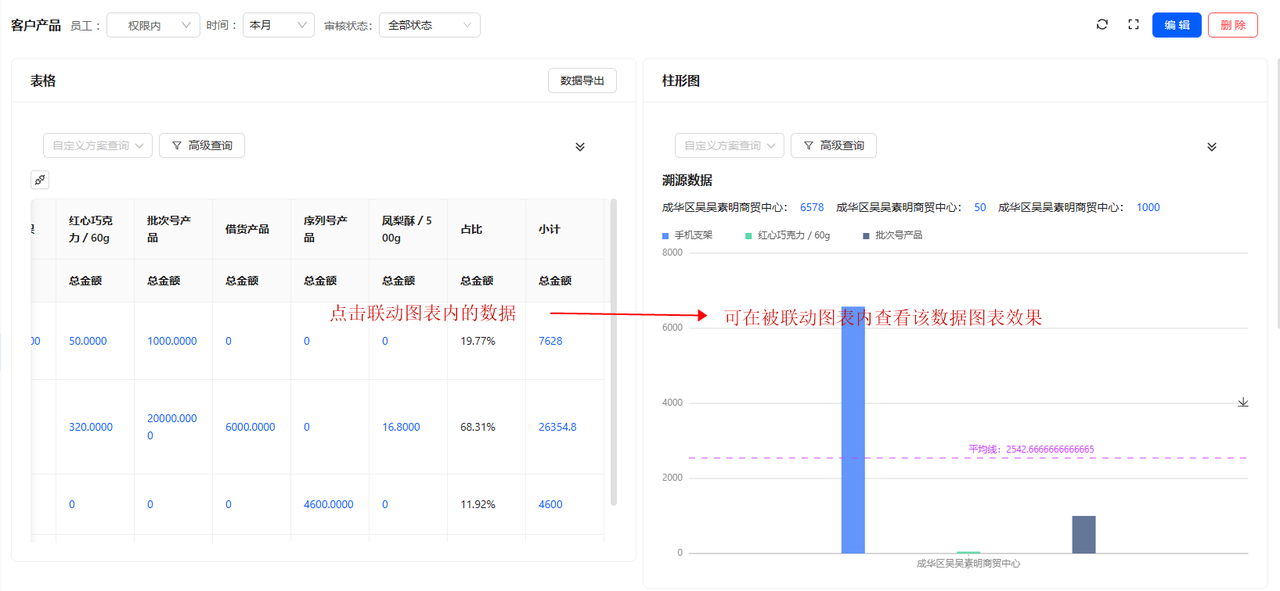Export data with 数据导出 button
The height and width of the screenshot is (591, 1280).
tap(582, 81)
